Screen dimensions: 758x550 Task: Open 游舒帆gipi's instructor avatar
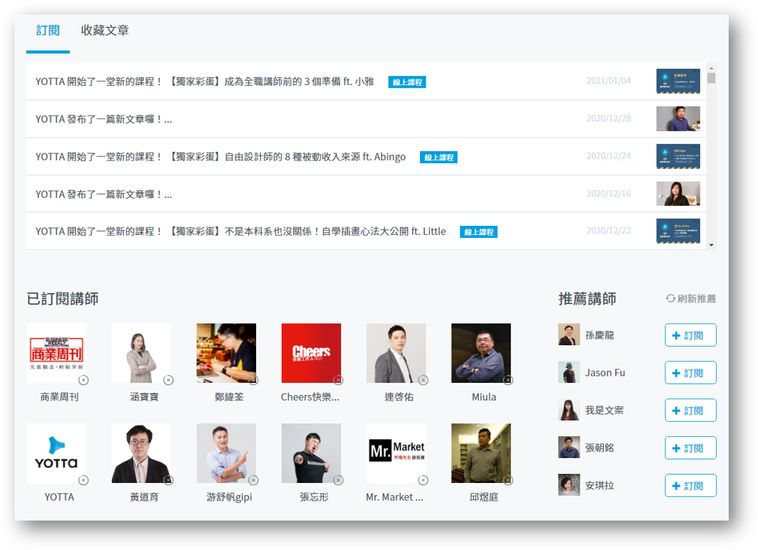(x=226, y=453)
